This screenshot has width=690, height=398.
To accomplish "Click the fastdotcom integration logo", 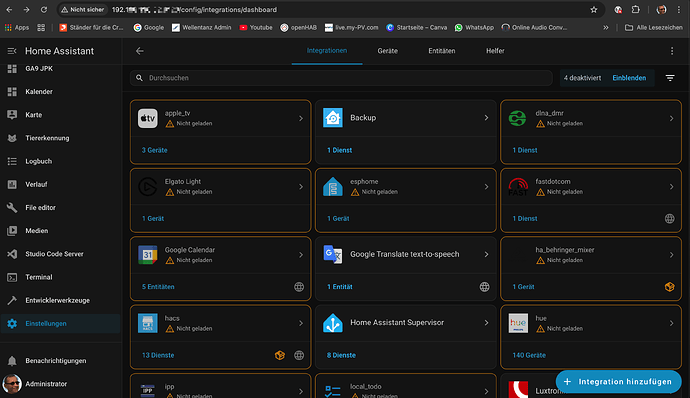I will coord(518,187).
